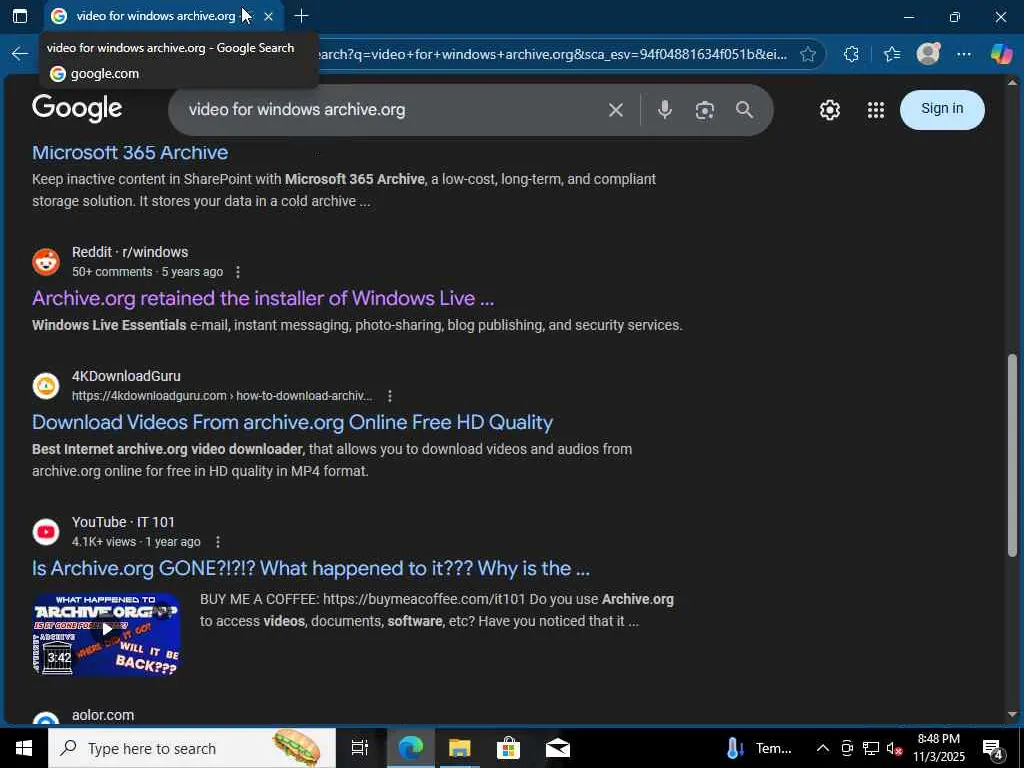The image size is (1024, 768).
Task: Open Is Archive.org GONE YouTube result
Action: pos(311,568)
